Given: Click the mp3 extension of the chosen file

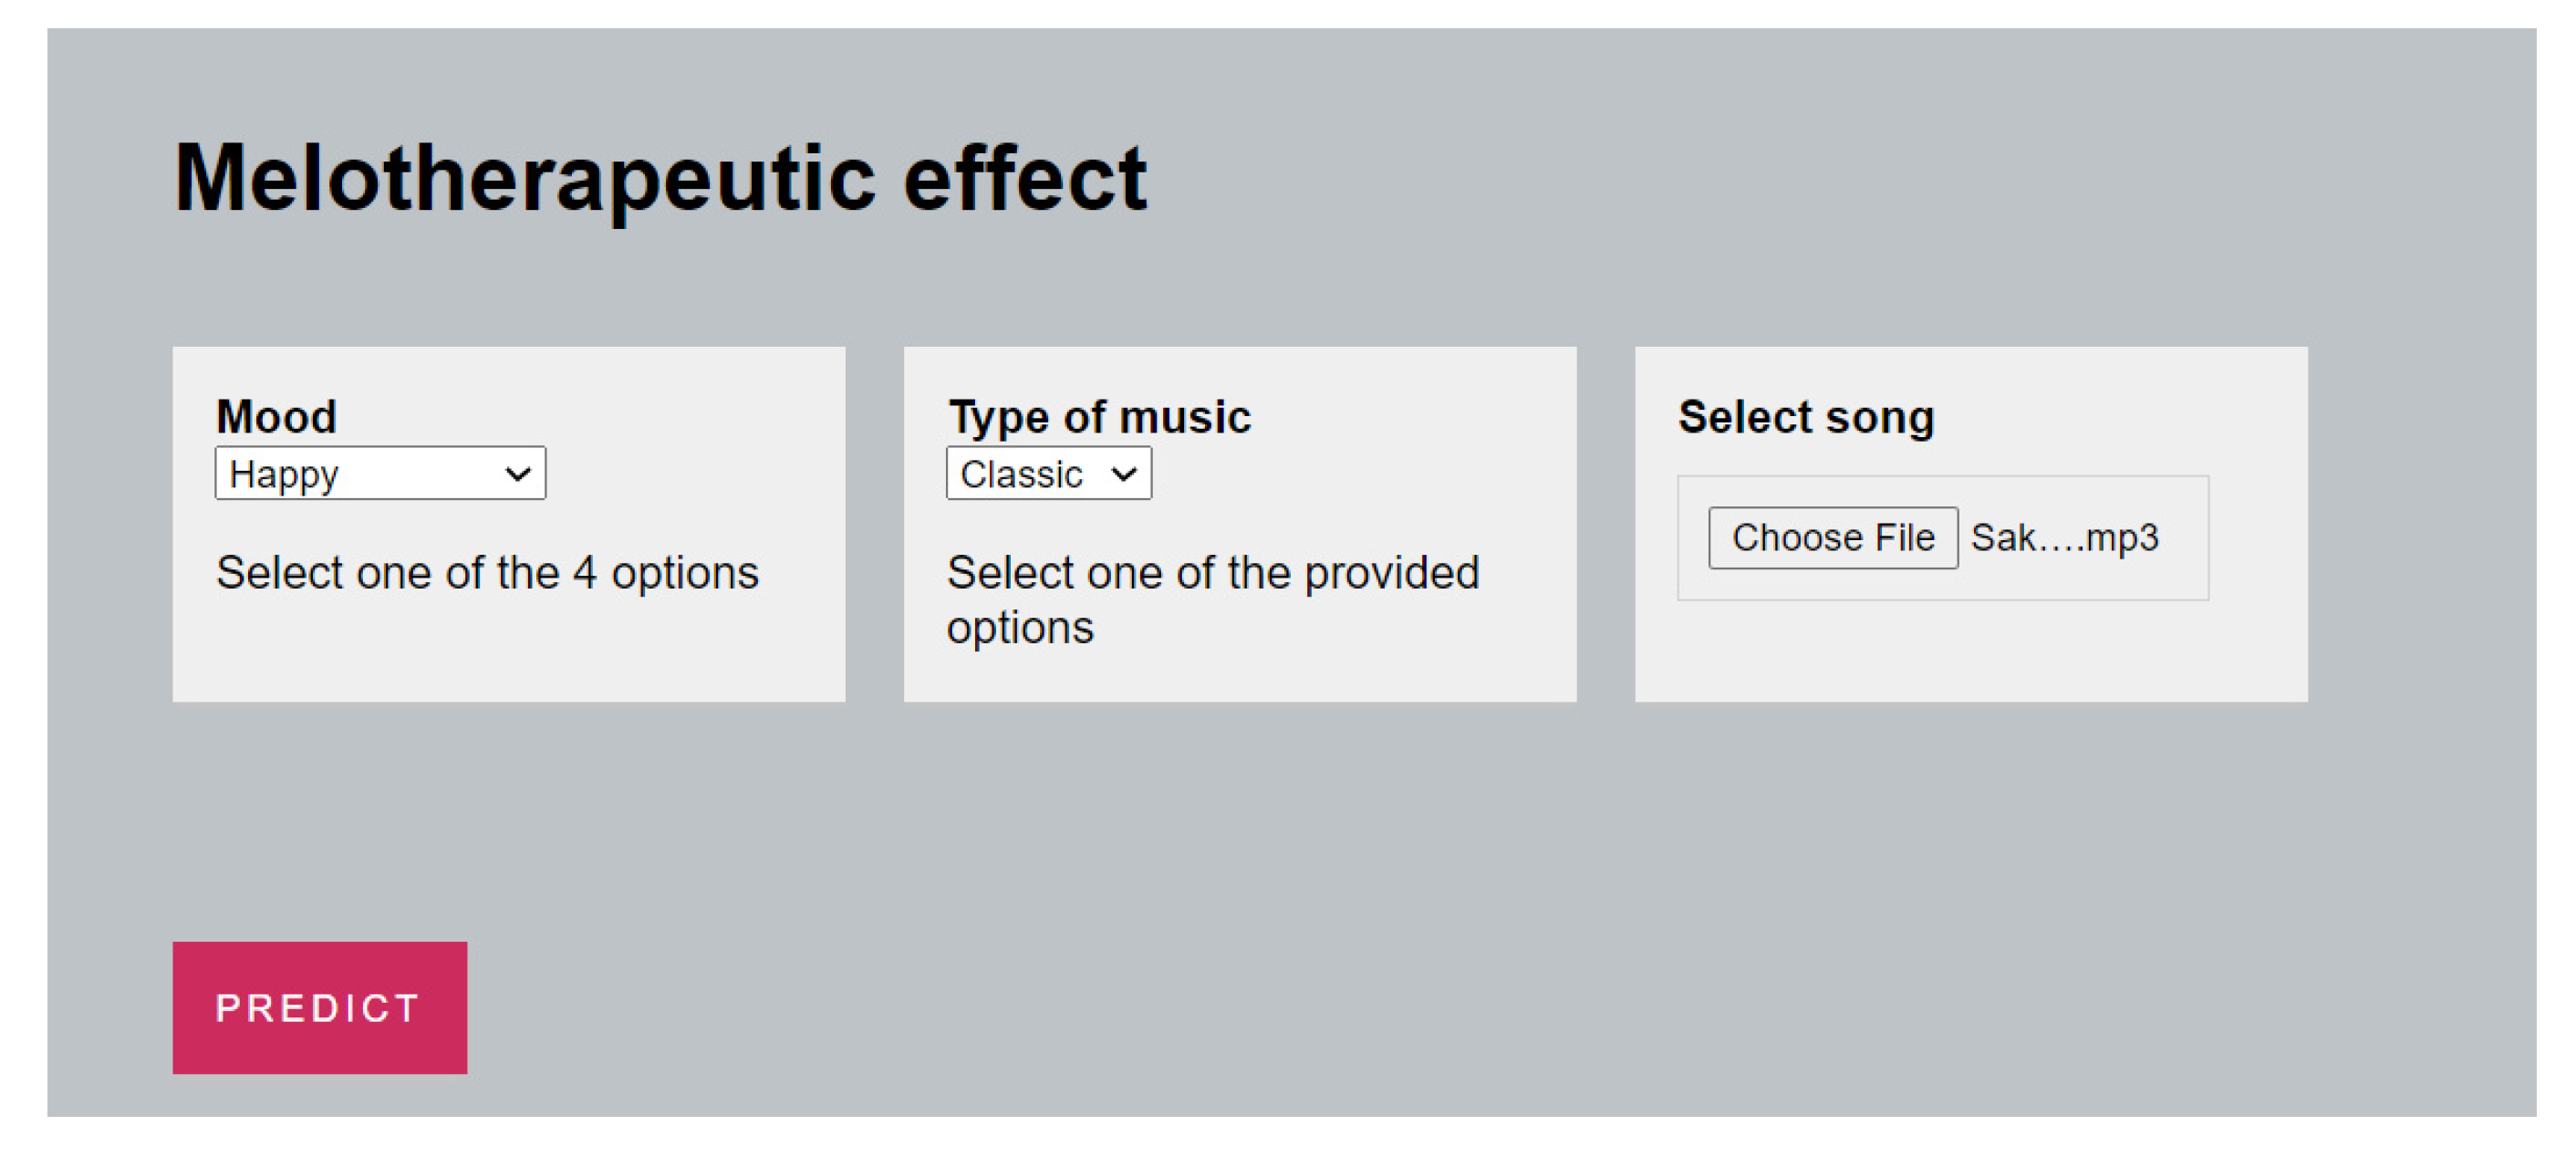Looking at the screenshot, I should point(2122,539).
